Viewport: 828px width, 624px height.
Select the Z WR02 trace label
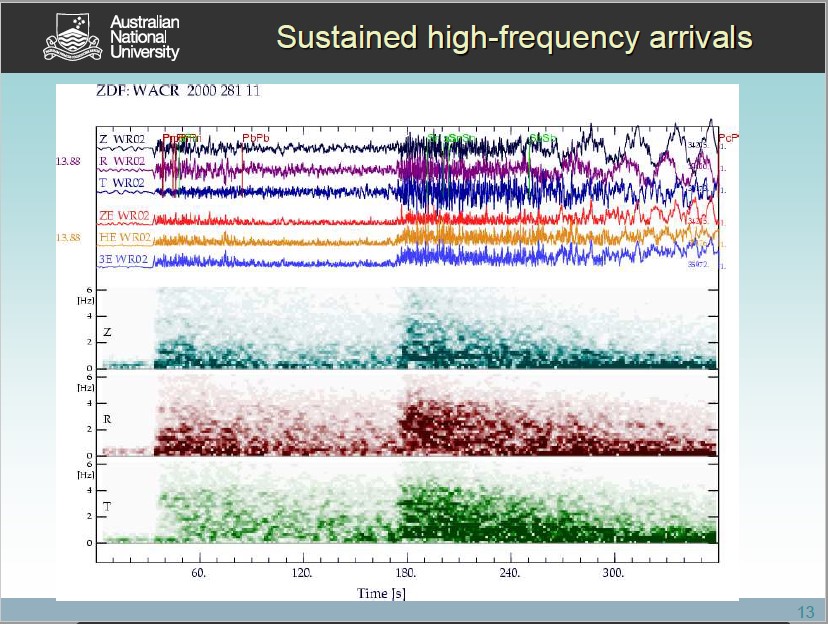pos(122,138)
